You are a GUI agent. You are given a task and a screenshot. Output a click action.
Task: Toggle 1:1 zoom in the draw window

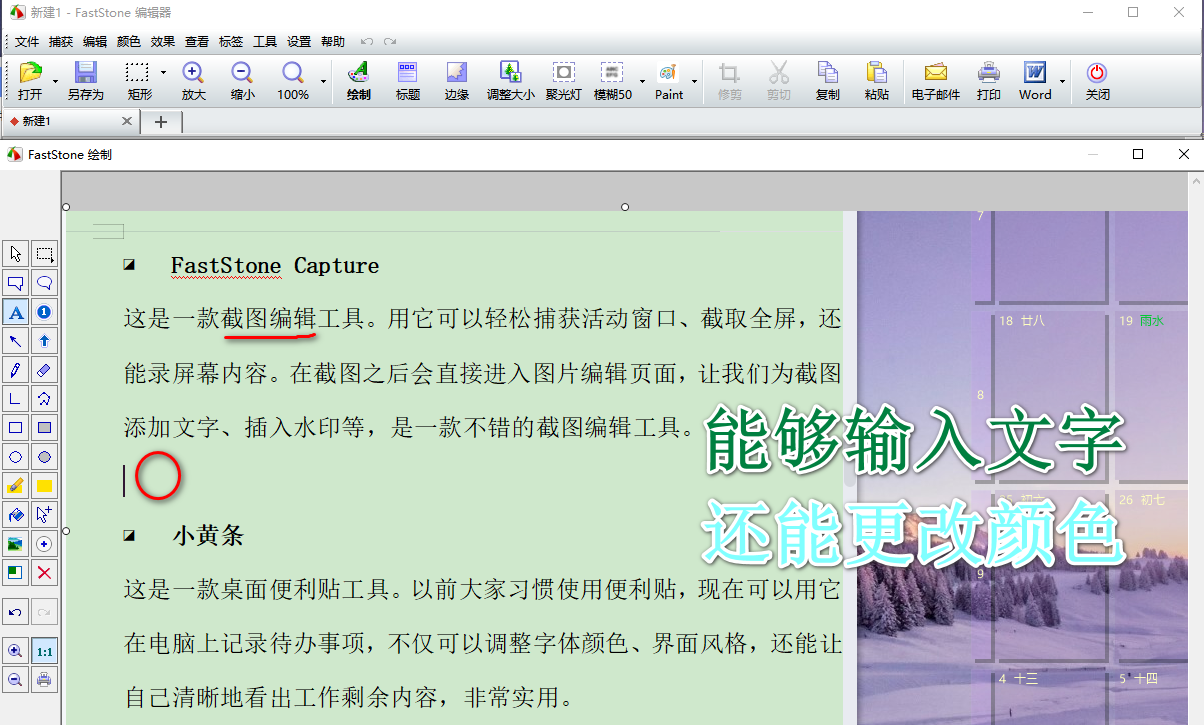[44, 650]
